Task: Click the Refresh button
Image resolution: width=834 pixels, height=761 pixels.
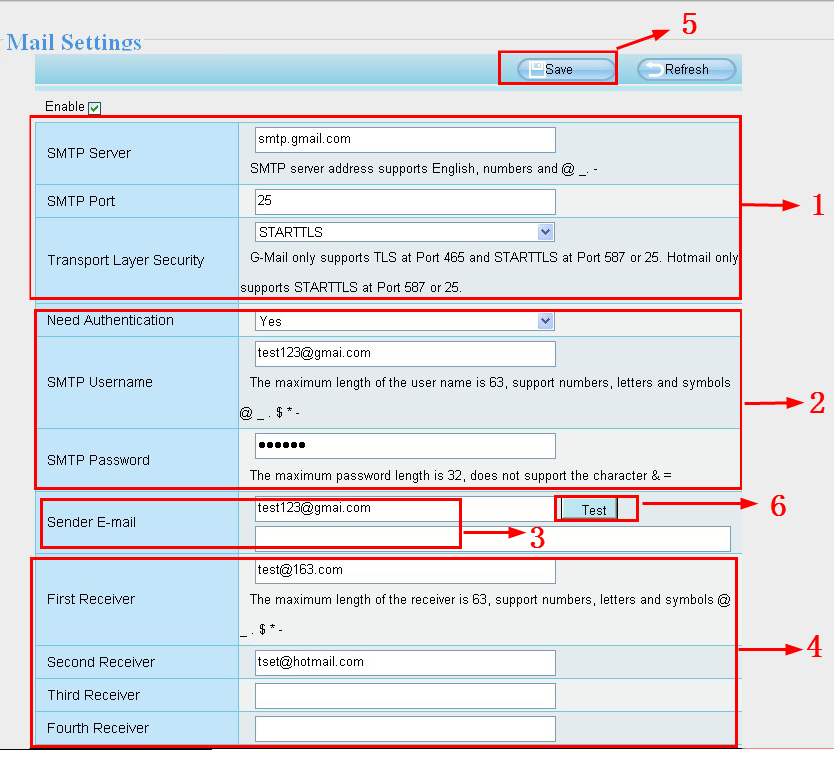Action: click(686, 70)
